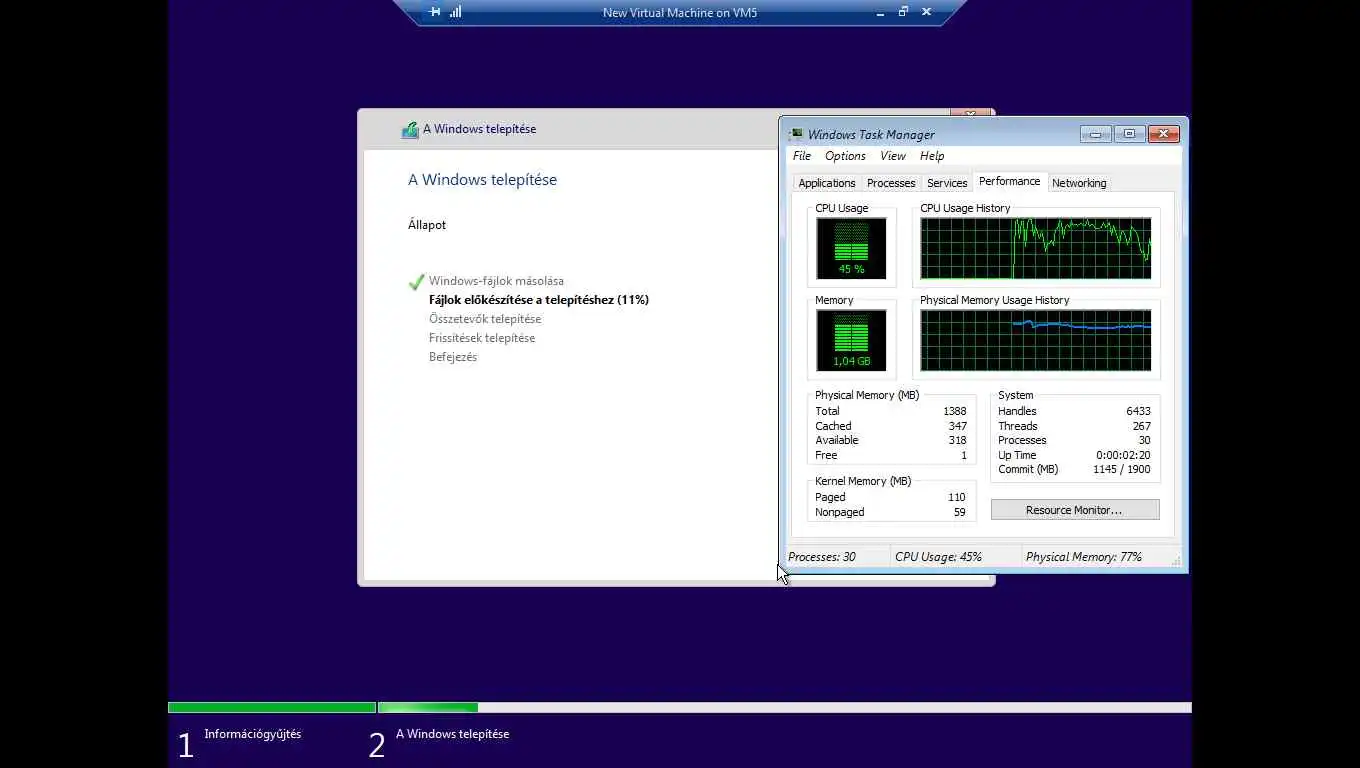Click Total physical memory value 1388
The image size is (1360, 768).
tap(954, 411)
